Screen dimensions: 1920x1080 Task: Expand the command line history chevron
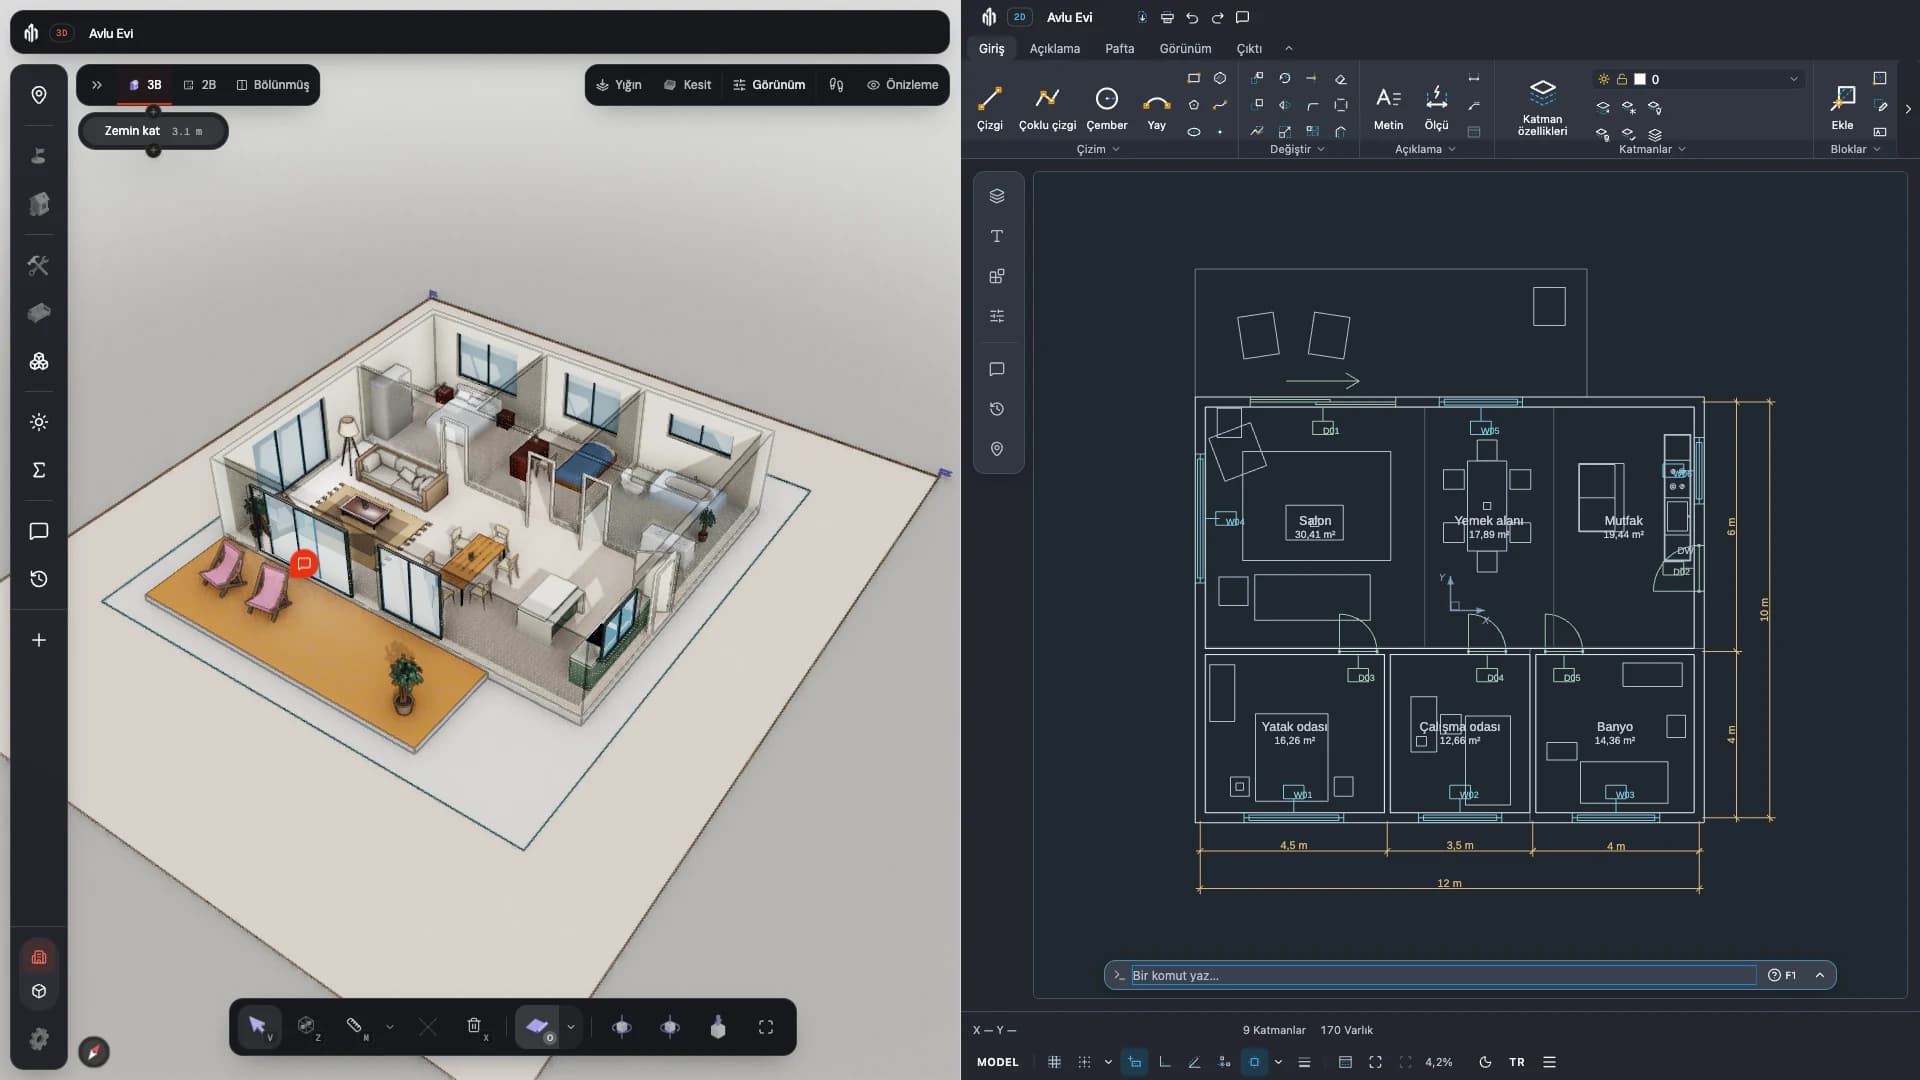[x=1820, y=975]
